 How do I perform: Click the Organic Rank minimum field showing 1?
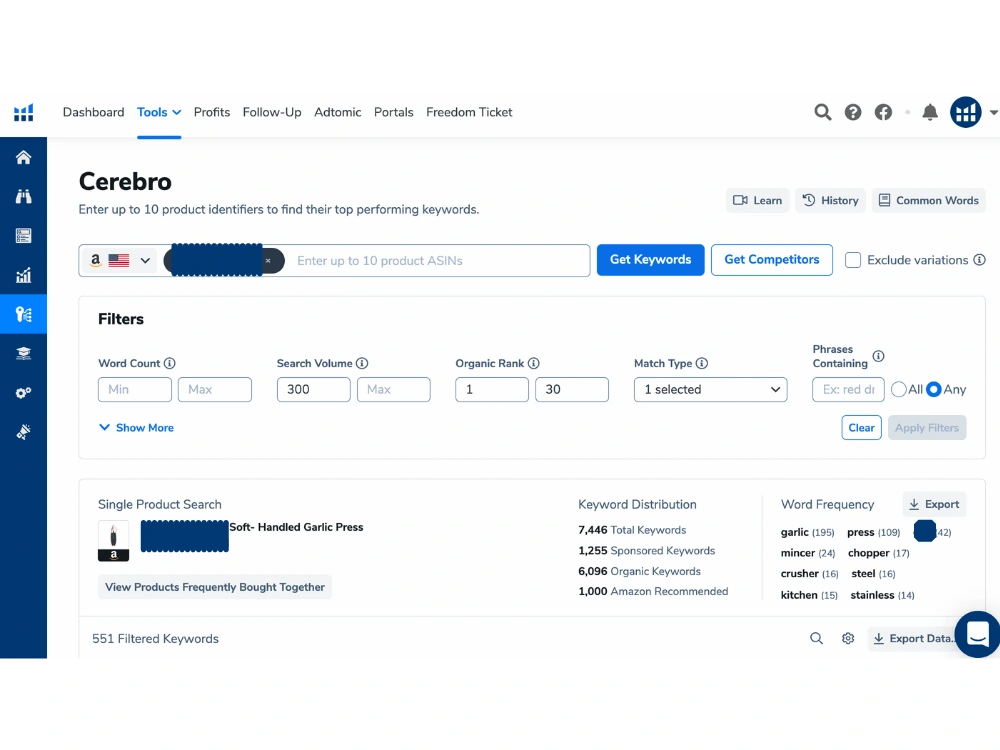pyautogui.click(x=492, y=389)
